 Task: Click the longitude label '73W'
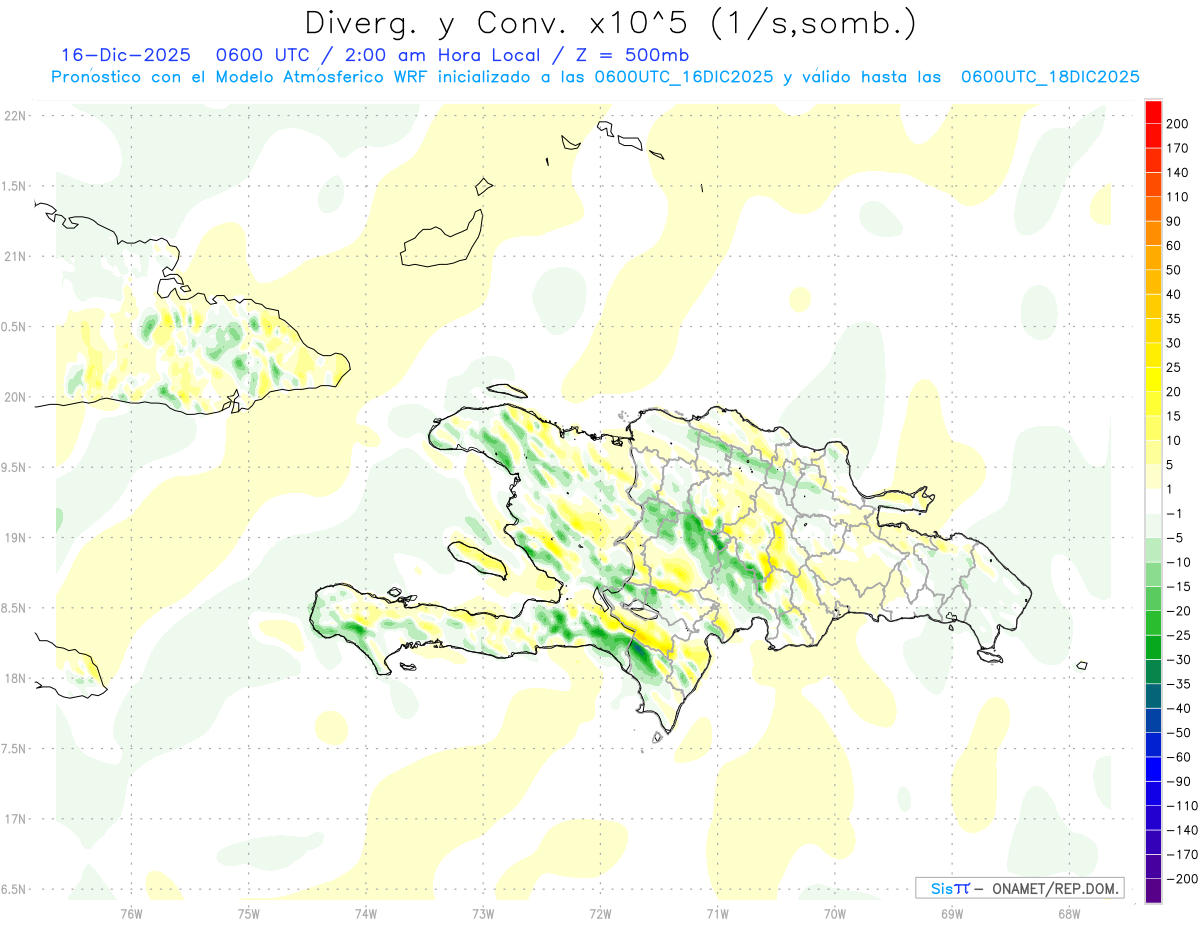[x=483, y=914]
